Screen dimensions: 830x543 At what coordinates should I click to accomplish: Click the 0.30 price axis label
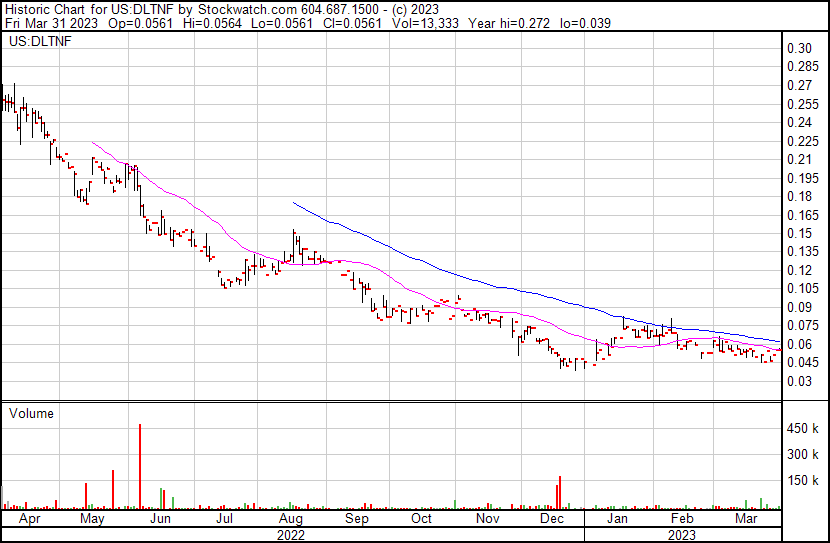[798, 48]
